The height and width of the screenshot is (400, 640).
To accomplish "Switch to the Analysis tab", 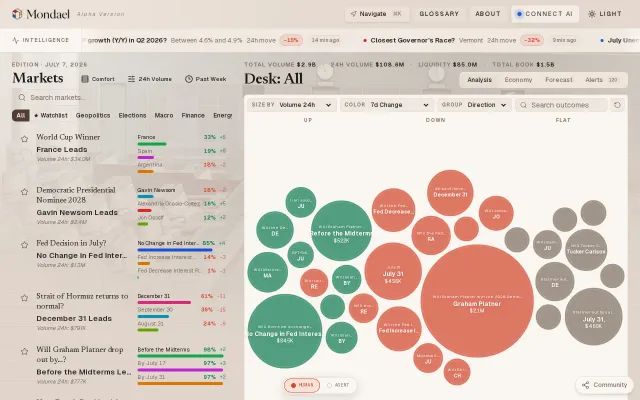I will coord(479,80).
